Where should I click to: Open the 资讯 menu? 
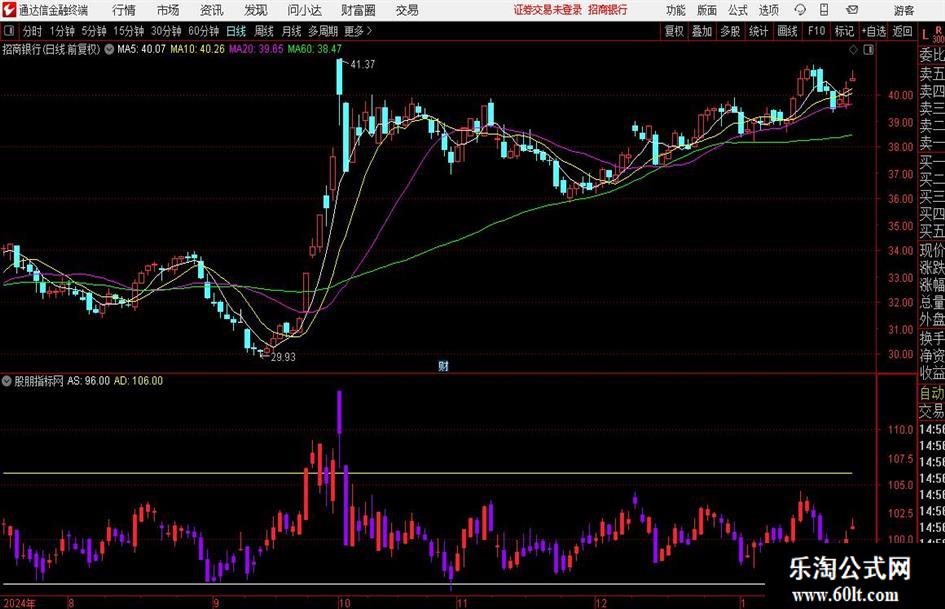212,10
